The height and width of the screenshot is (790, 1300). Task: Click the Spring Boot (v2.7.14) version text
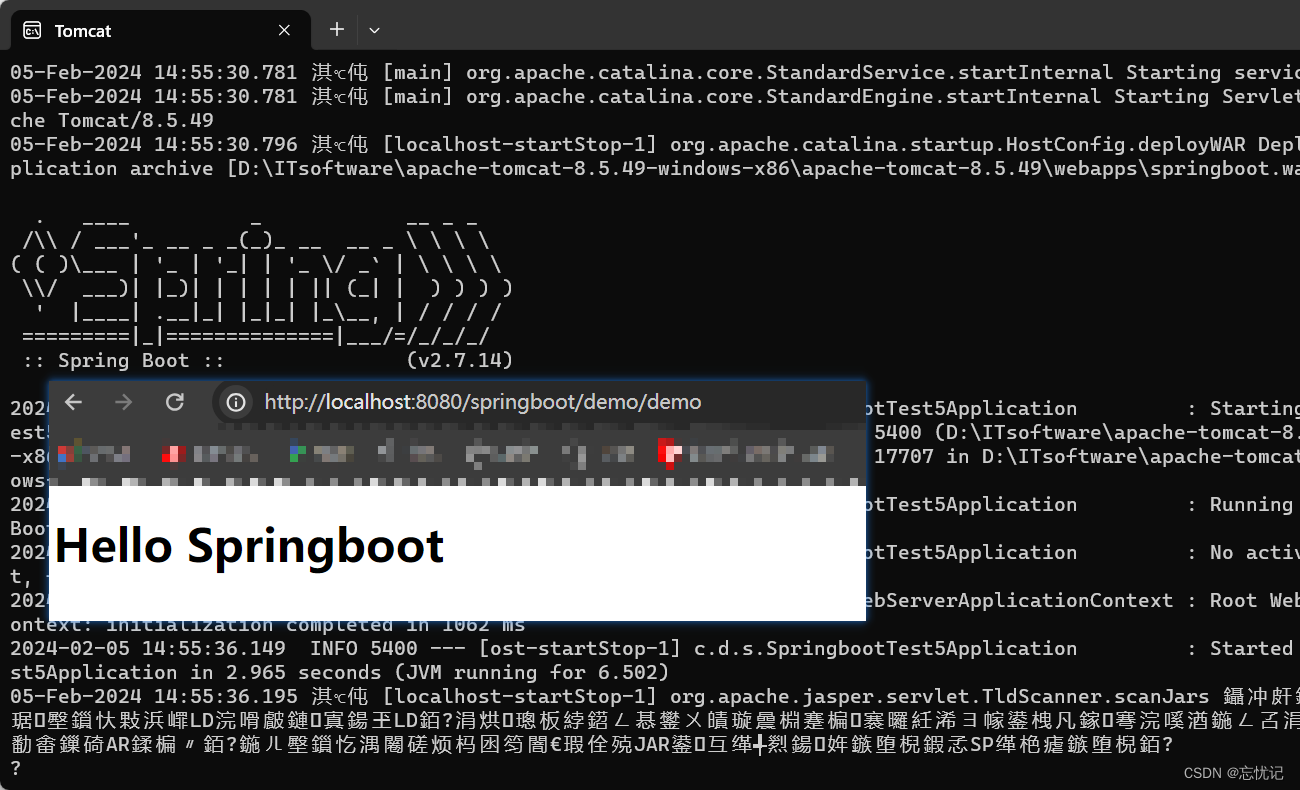tap(460, 360)
